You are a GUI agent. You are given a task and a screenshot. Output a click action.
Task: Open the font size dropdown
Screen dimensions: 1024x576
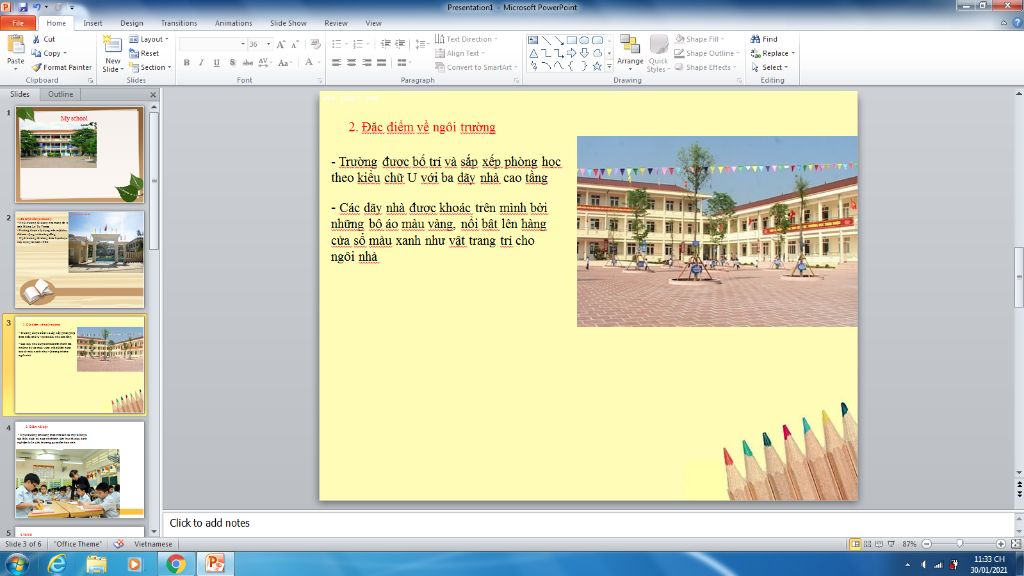[x=268, y=44]
